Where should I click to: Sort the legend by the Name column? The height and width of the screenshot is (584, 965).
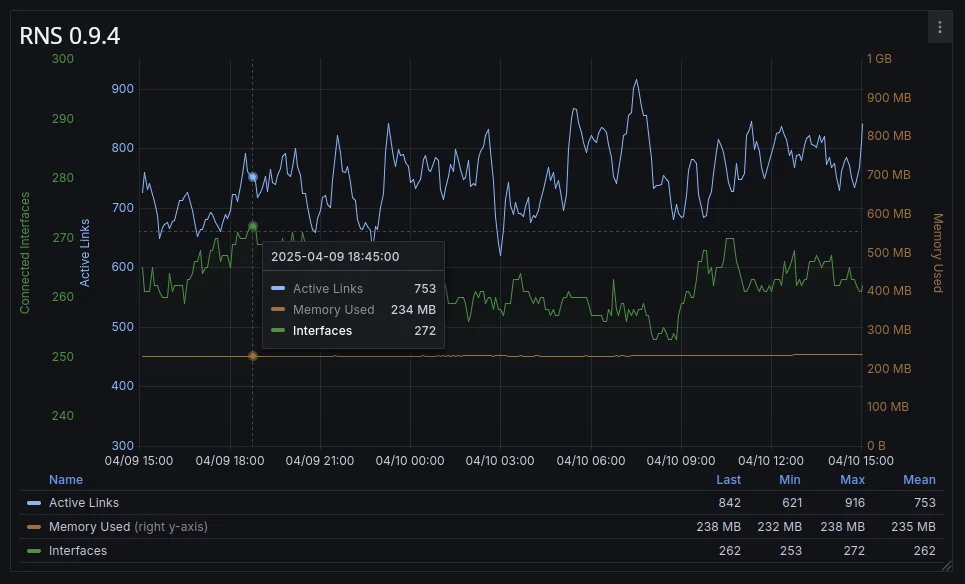66,480
